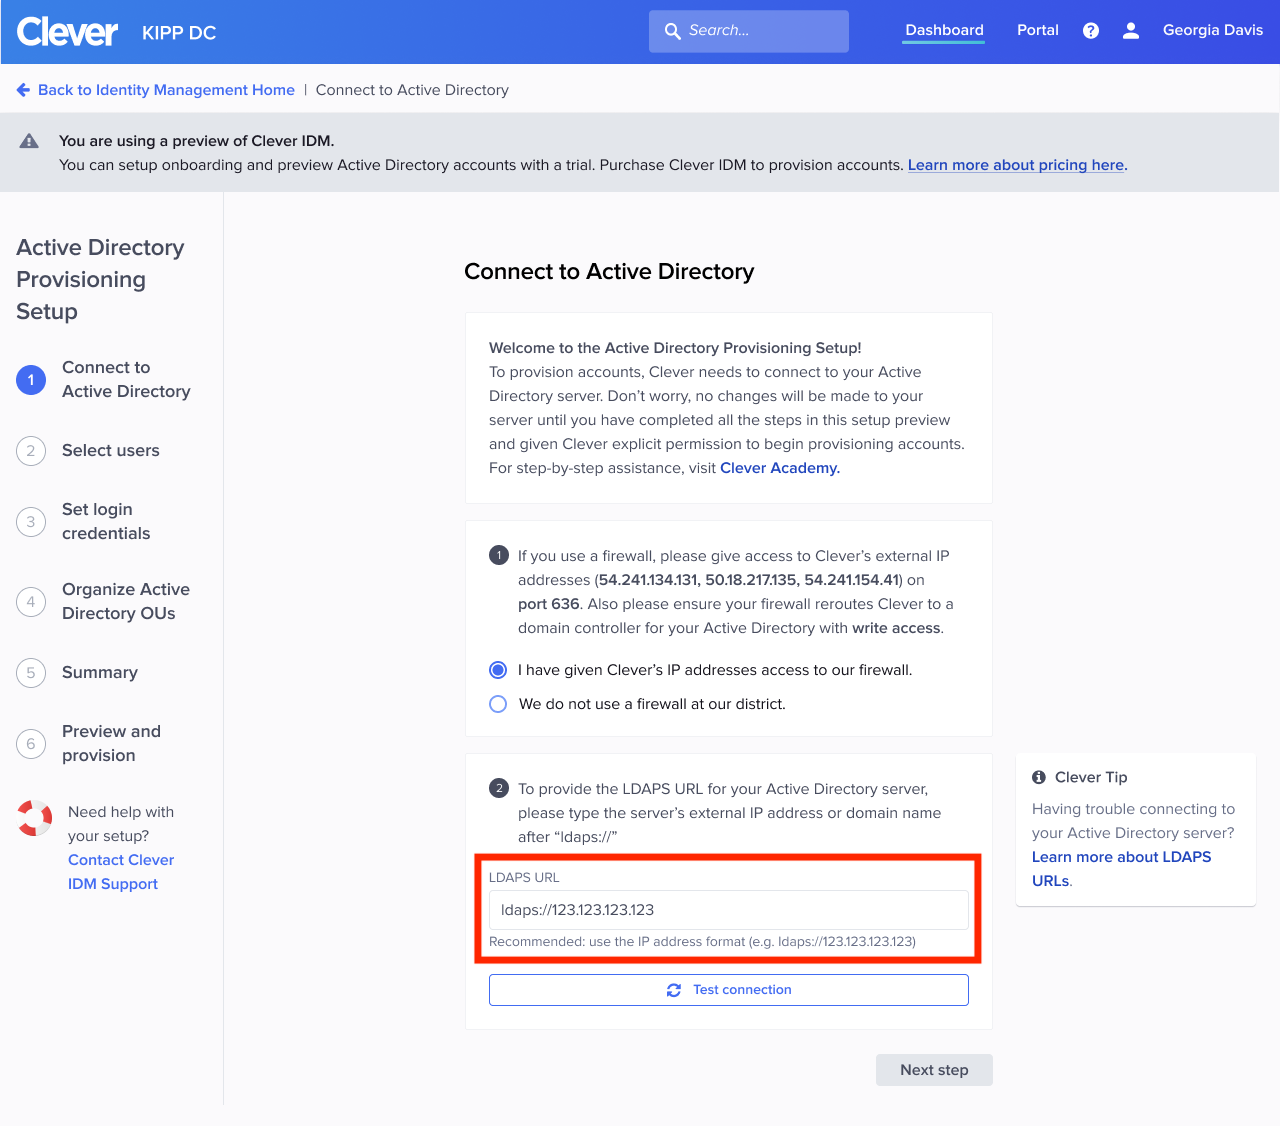Click the Contact Clever IDM Support link
This screenshot has width=1280, height=1126.
(120, 871)
